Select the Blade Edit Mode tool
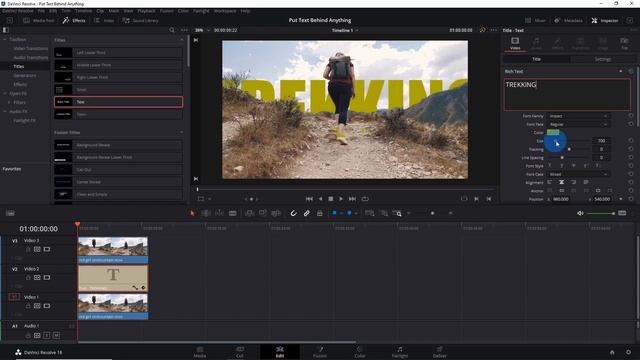Screen dimensions: 640x360 pyautogui.click(x=233, y=213)
